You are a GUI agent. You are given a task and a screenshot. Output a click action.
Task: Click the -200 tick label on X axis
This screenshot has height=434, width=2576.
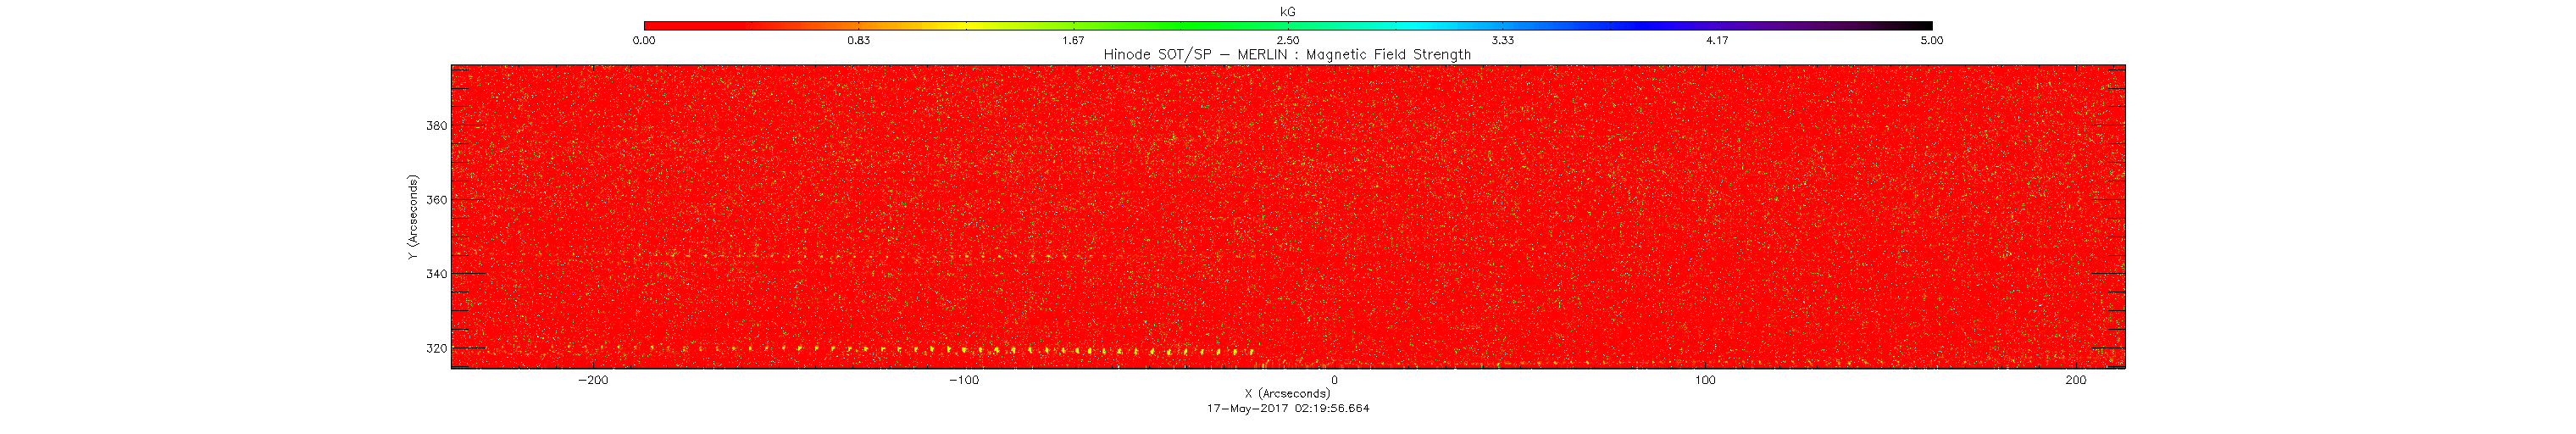(x=593, y=380)
